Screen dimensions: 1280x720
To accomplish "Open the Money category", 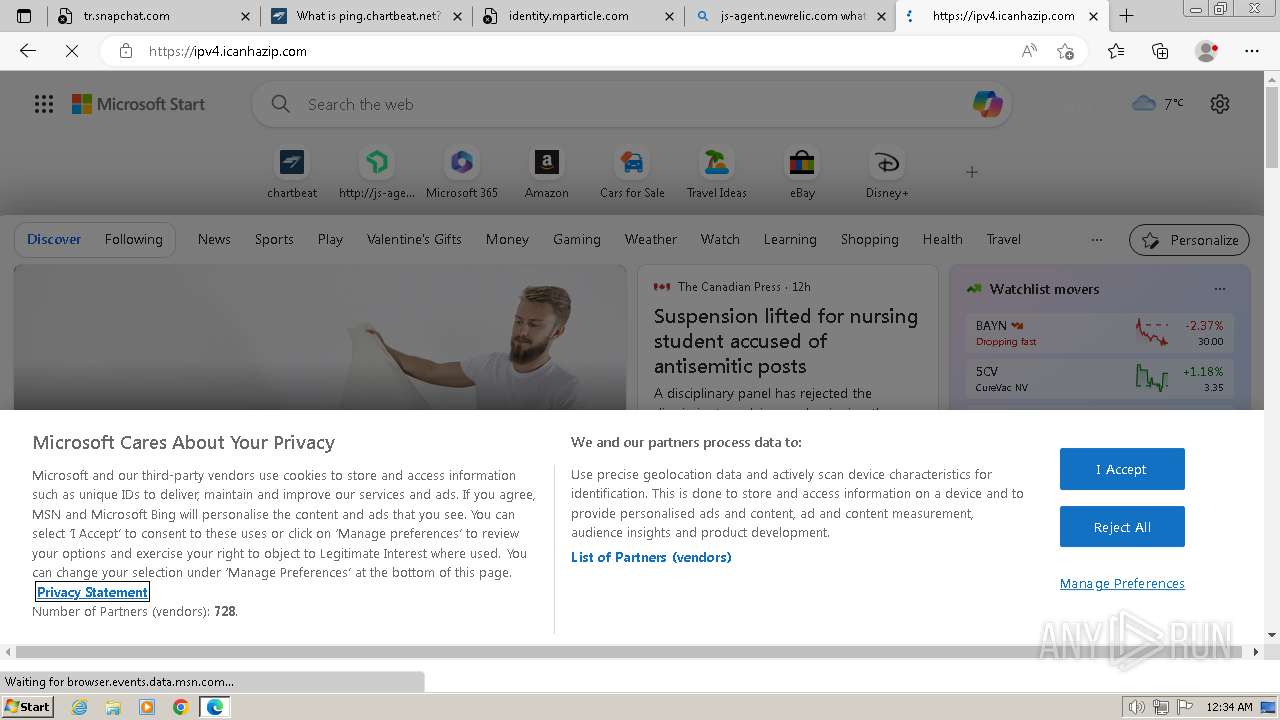I will pyautogui.click(x=507, y=239).
